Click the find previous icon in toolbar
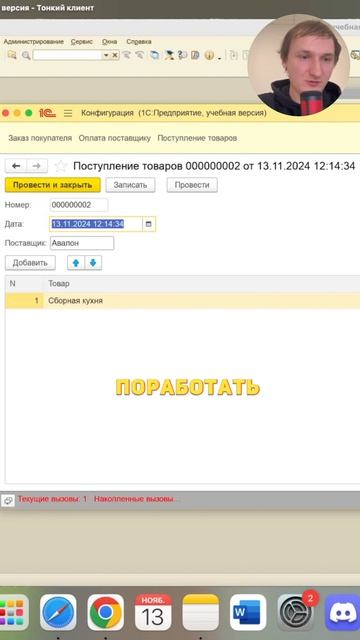 [140, 55]
